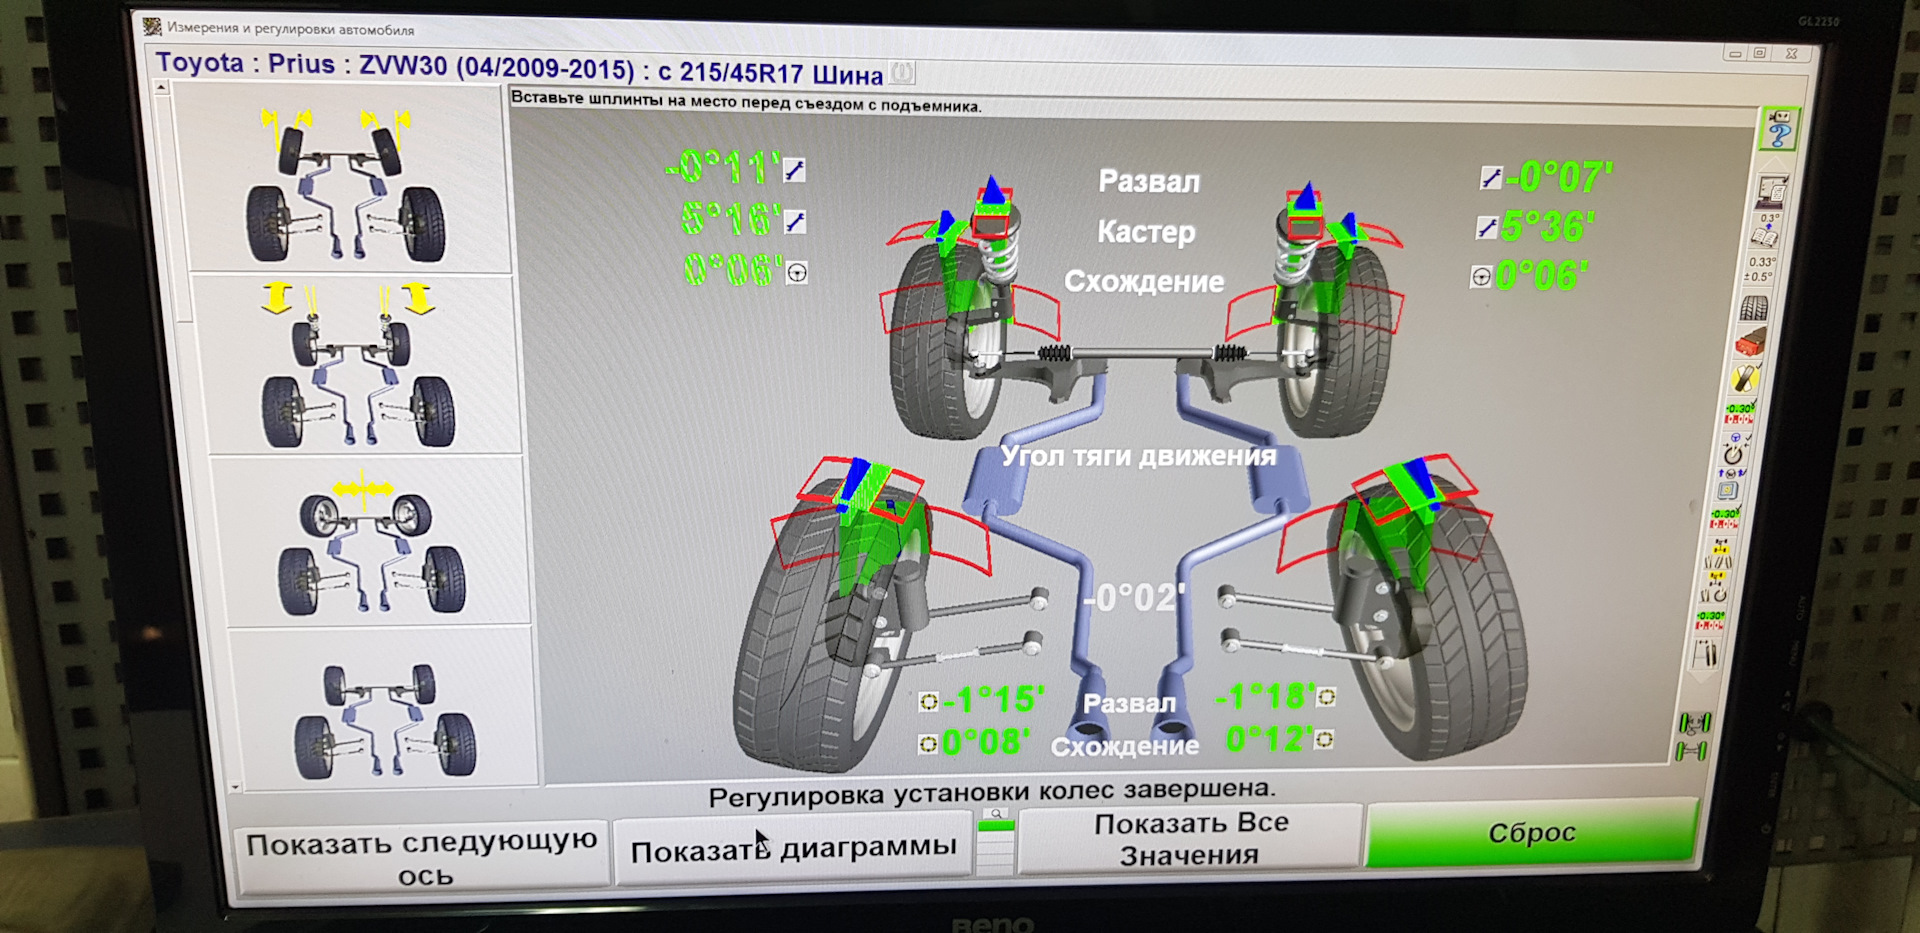This screenshot has width=1920, height=933.
Task: Click the front-right toe adjustment icon
Action: point(1481,277)
